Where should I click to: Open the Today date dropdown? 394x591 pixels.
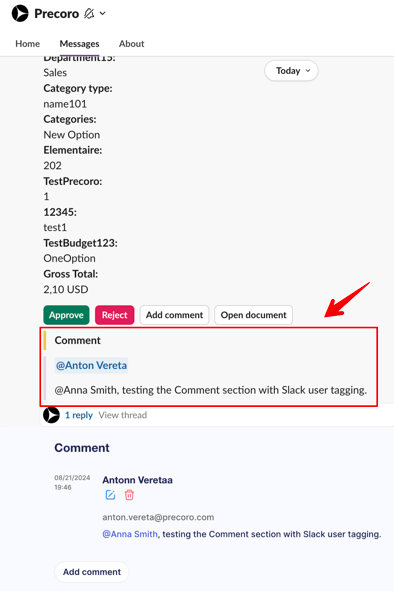(x=291, y=71)
